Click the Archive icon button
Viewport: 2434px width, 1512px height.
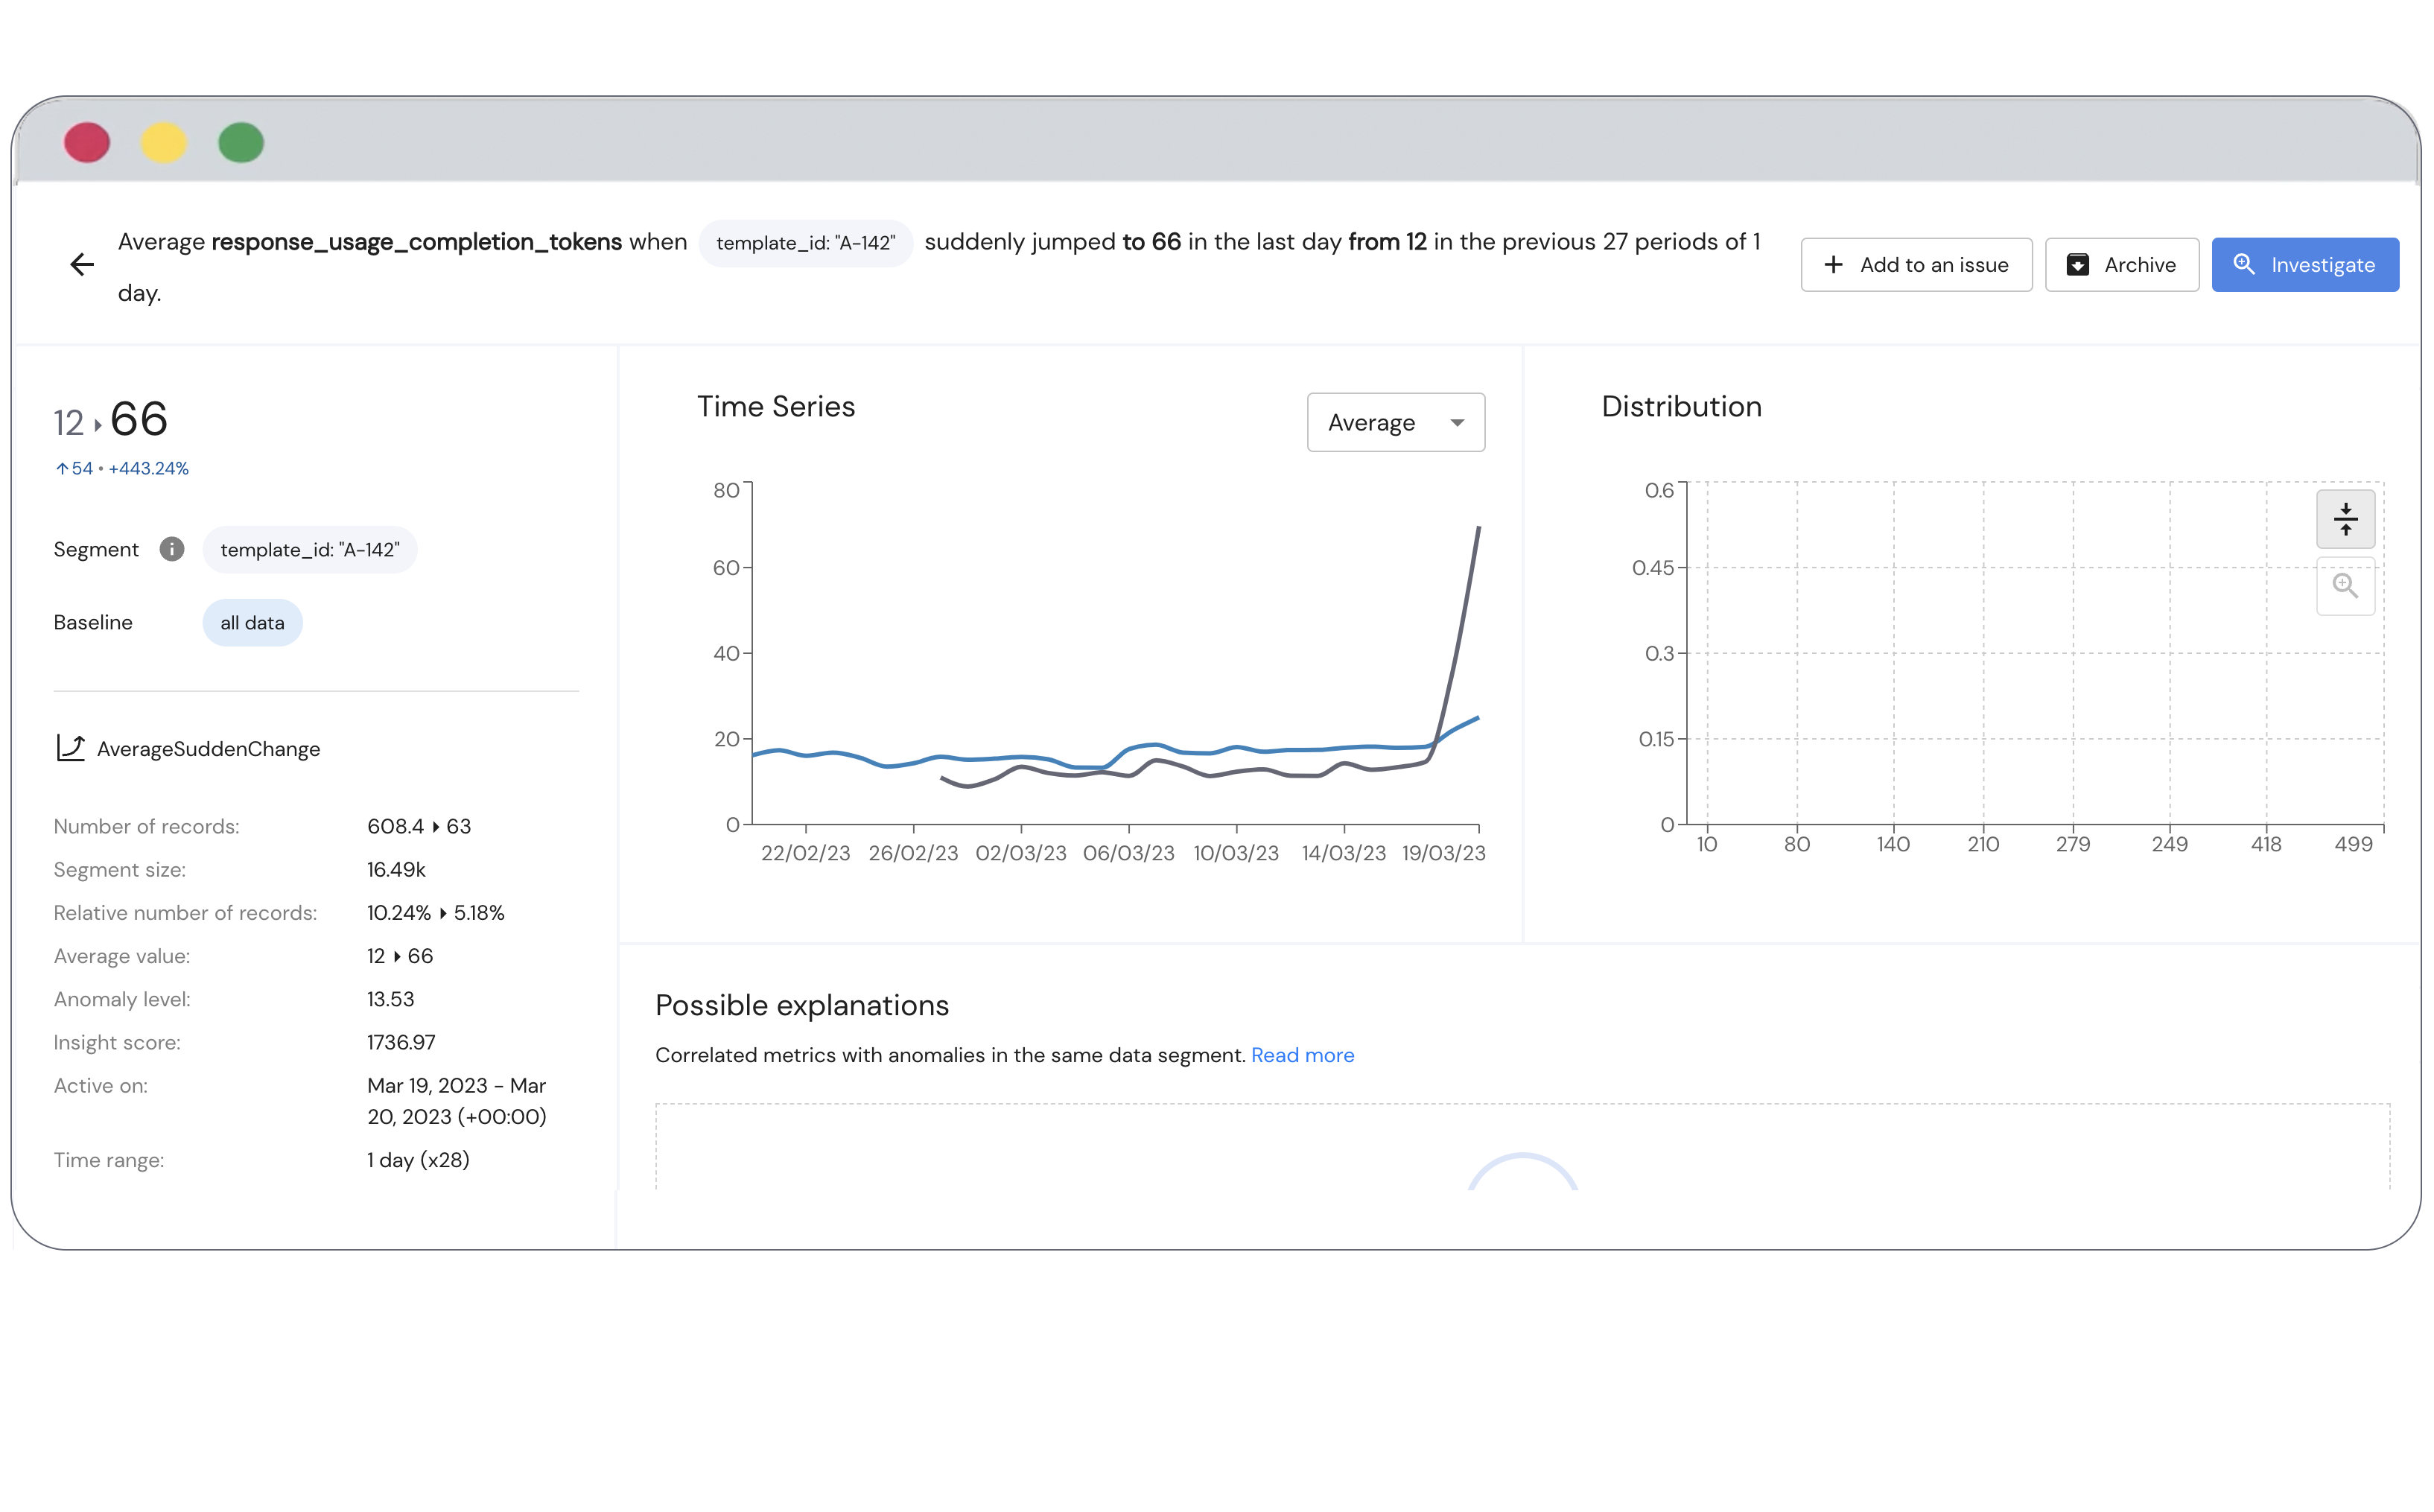click(x=2077, y=263)
